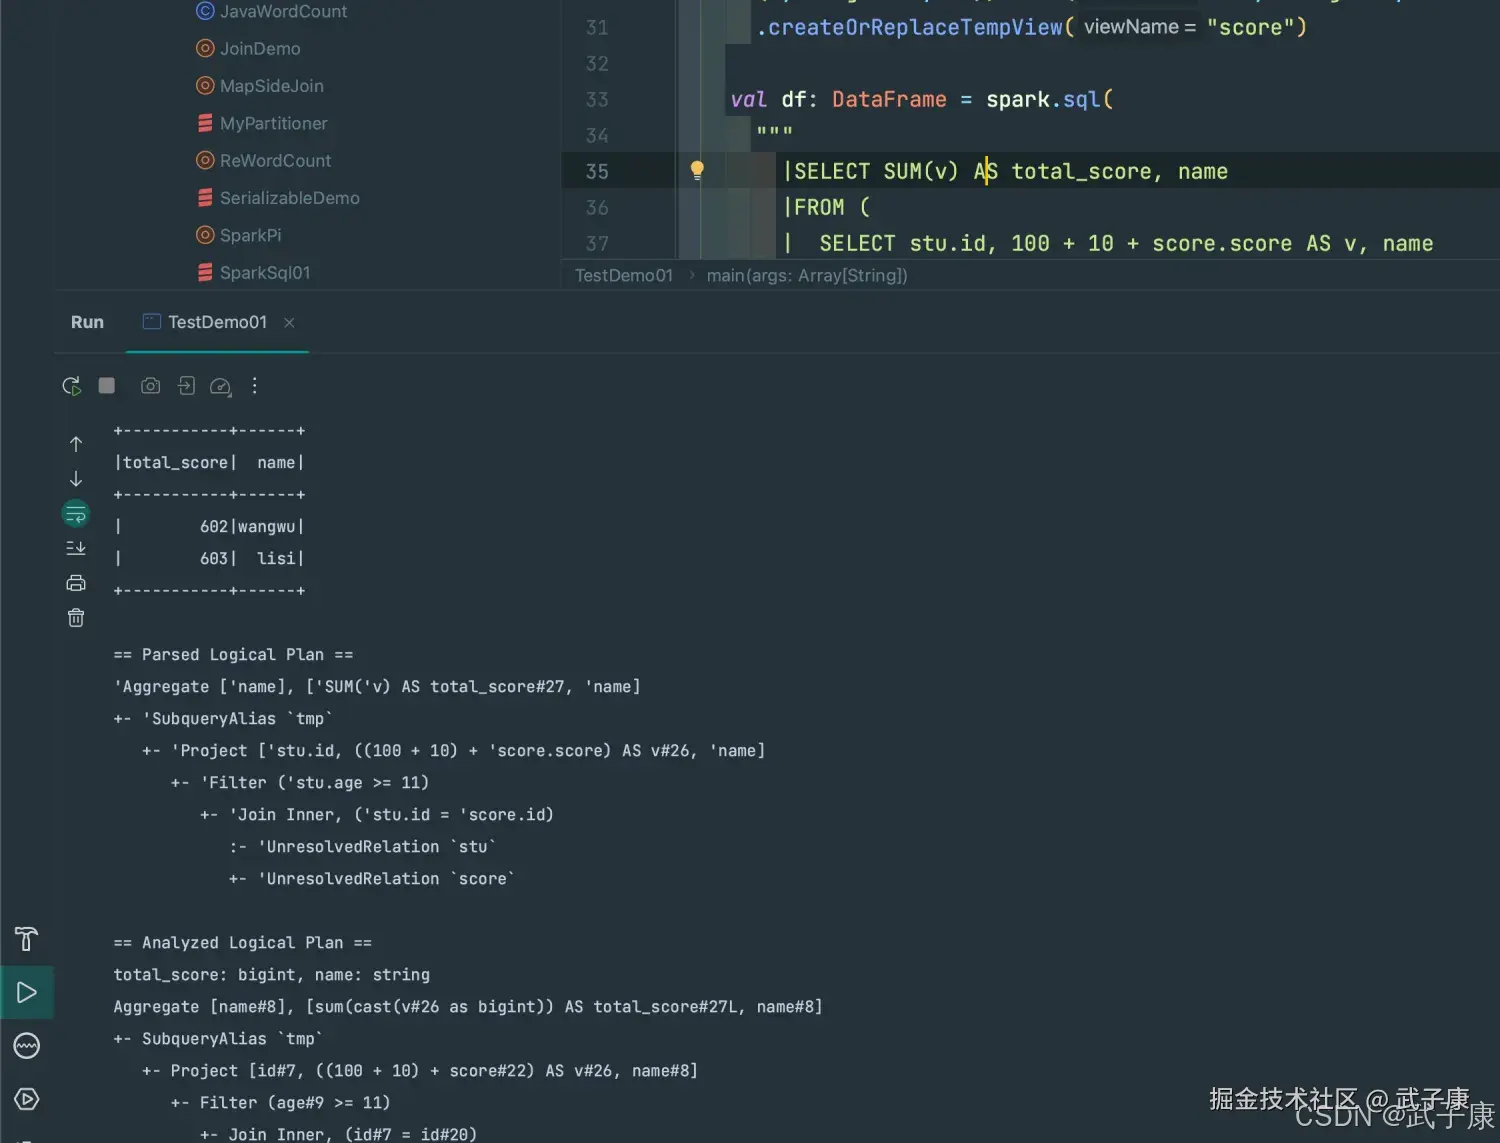The image size is (1500, 1143).
Task: Close the TestDemo01 run tab
Action: 289,322
